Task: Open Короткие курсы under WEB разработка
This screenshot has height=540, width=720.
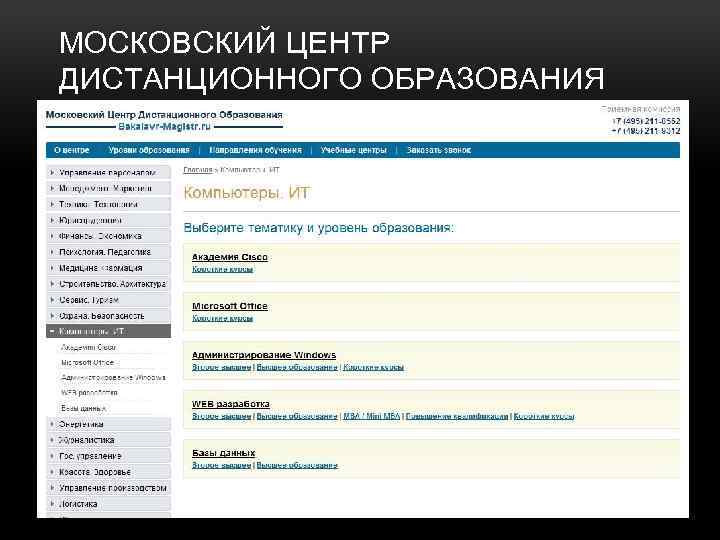Action: (544, 416)
